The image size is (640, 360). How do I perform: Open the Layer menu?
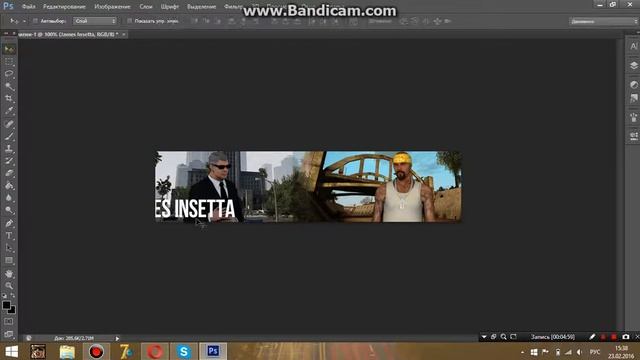point(146,7)
